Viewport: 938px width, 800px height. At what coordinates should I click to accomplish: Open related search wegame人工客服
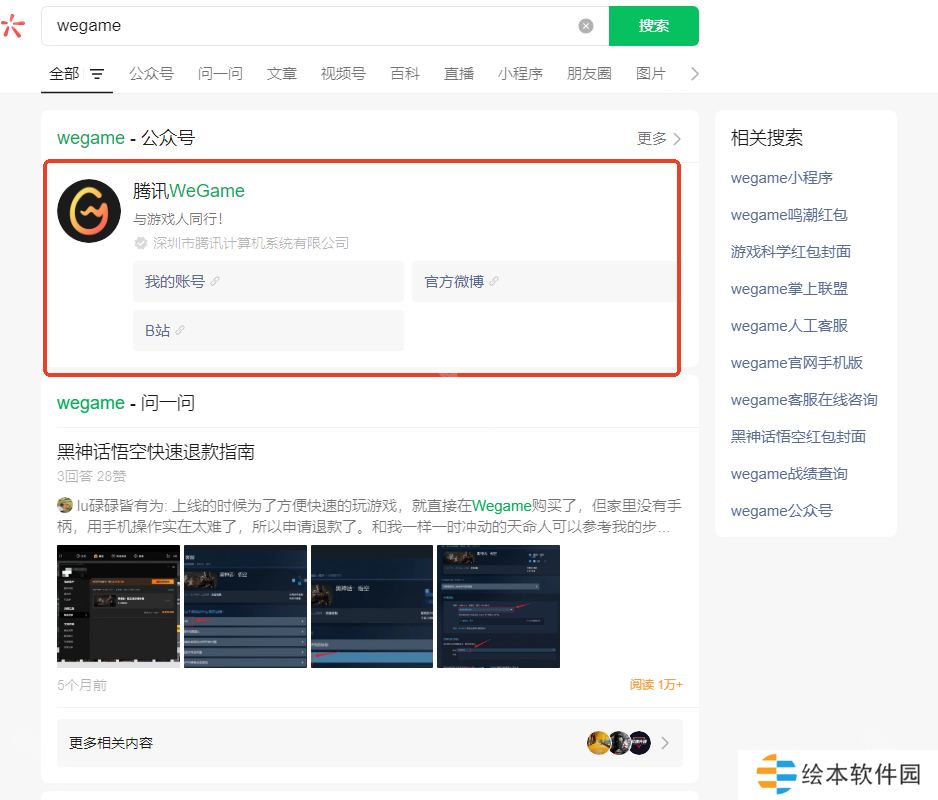pyautogui.click(x=789, y=326)
